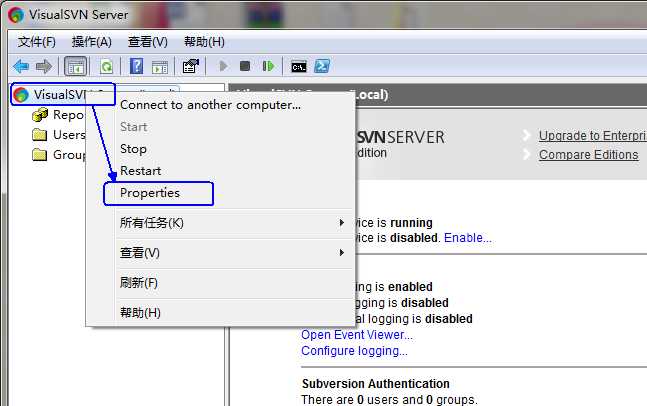Open the command prompt toolbar icon
Viewport: 647px width, 406px height.
coord(299,66)
